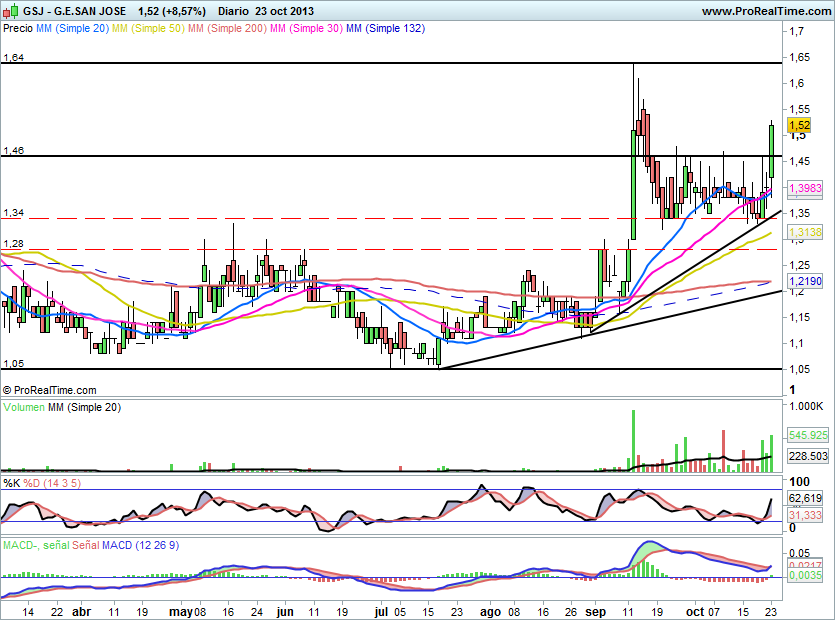The image size is (835, 620).
Task: Click the green 545.925 volume value tag
Action: click(808, 436)
